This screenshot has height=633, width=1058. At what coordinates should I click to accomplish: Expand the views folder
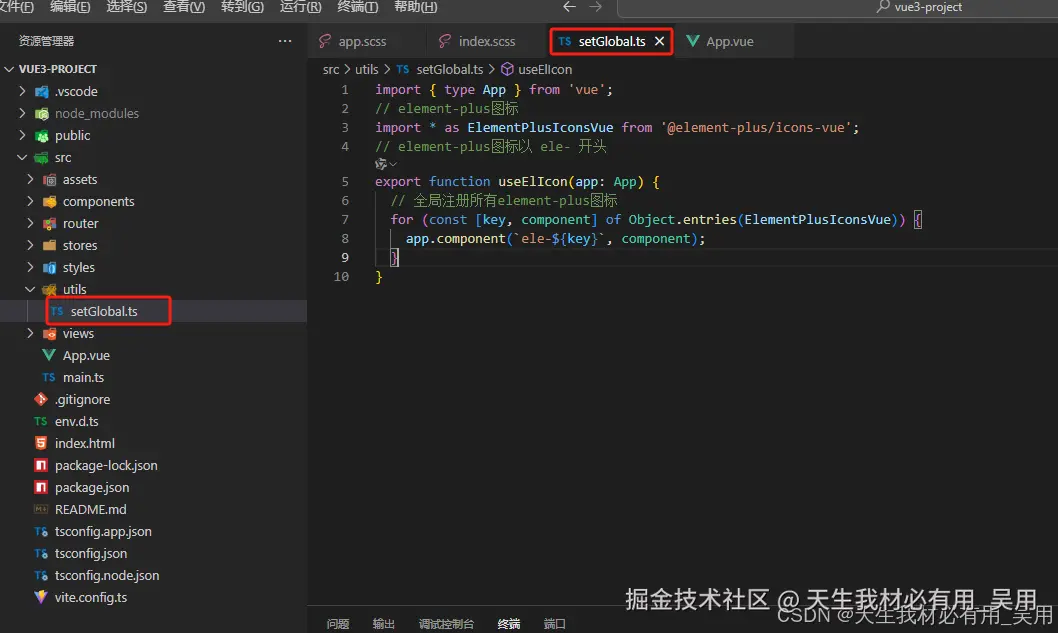30,333
